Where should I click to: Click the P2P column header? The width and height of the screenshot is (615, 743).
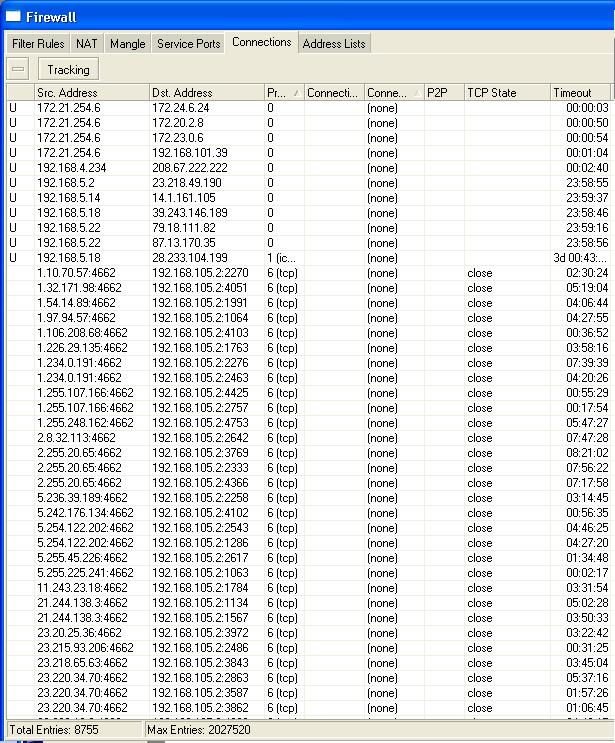(444, 92)
